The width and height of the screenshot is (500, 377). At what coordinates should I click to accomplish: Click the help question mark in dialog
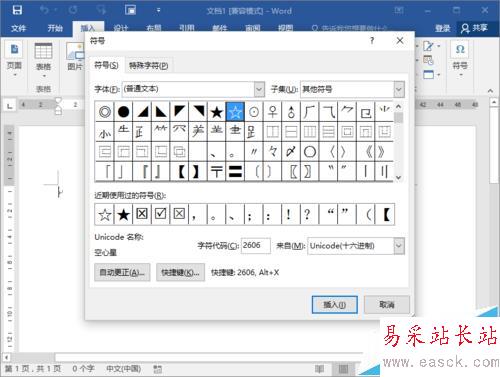click(372, 41)
